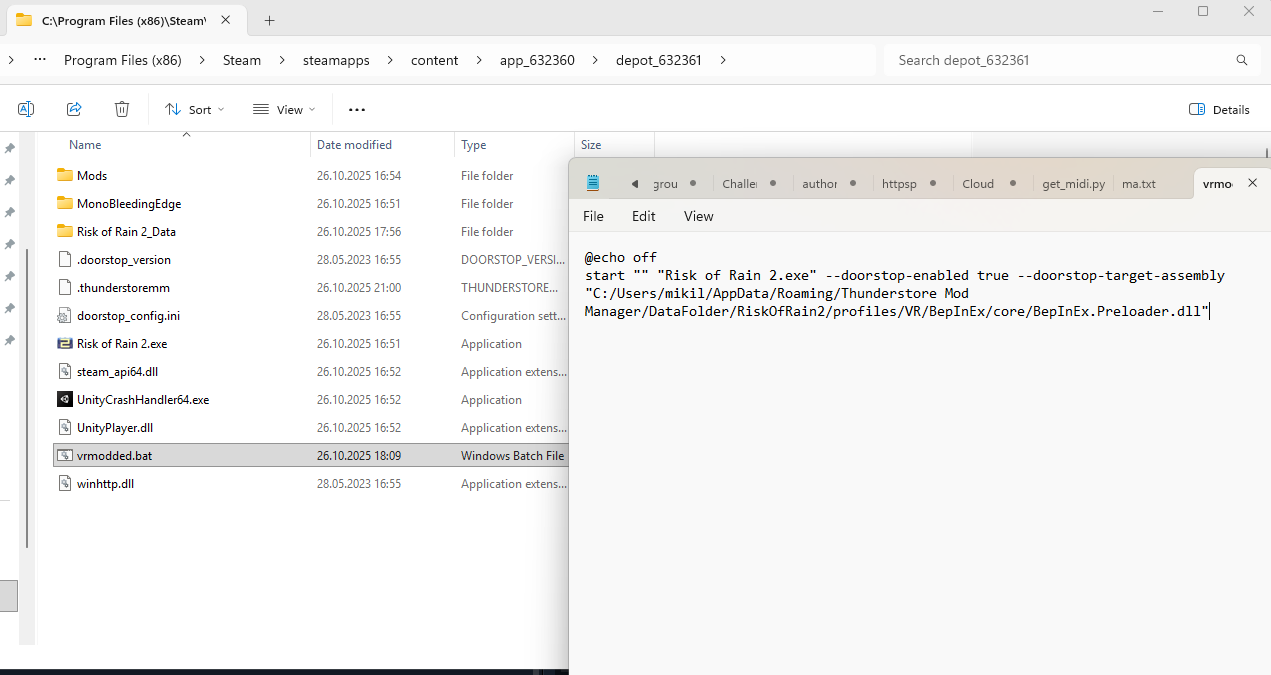The image size is (1271, 675).
Task: Add a new Explorer tab
Action: coord(270,20)
